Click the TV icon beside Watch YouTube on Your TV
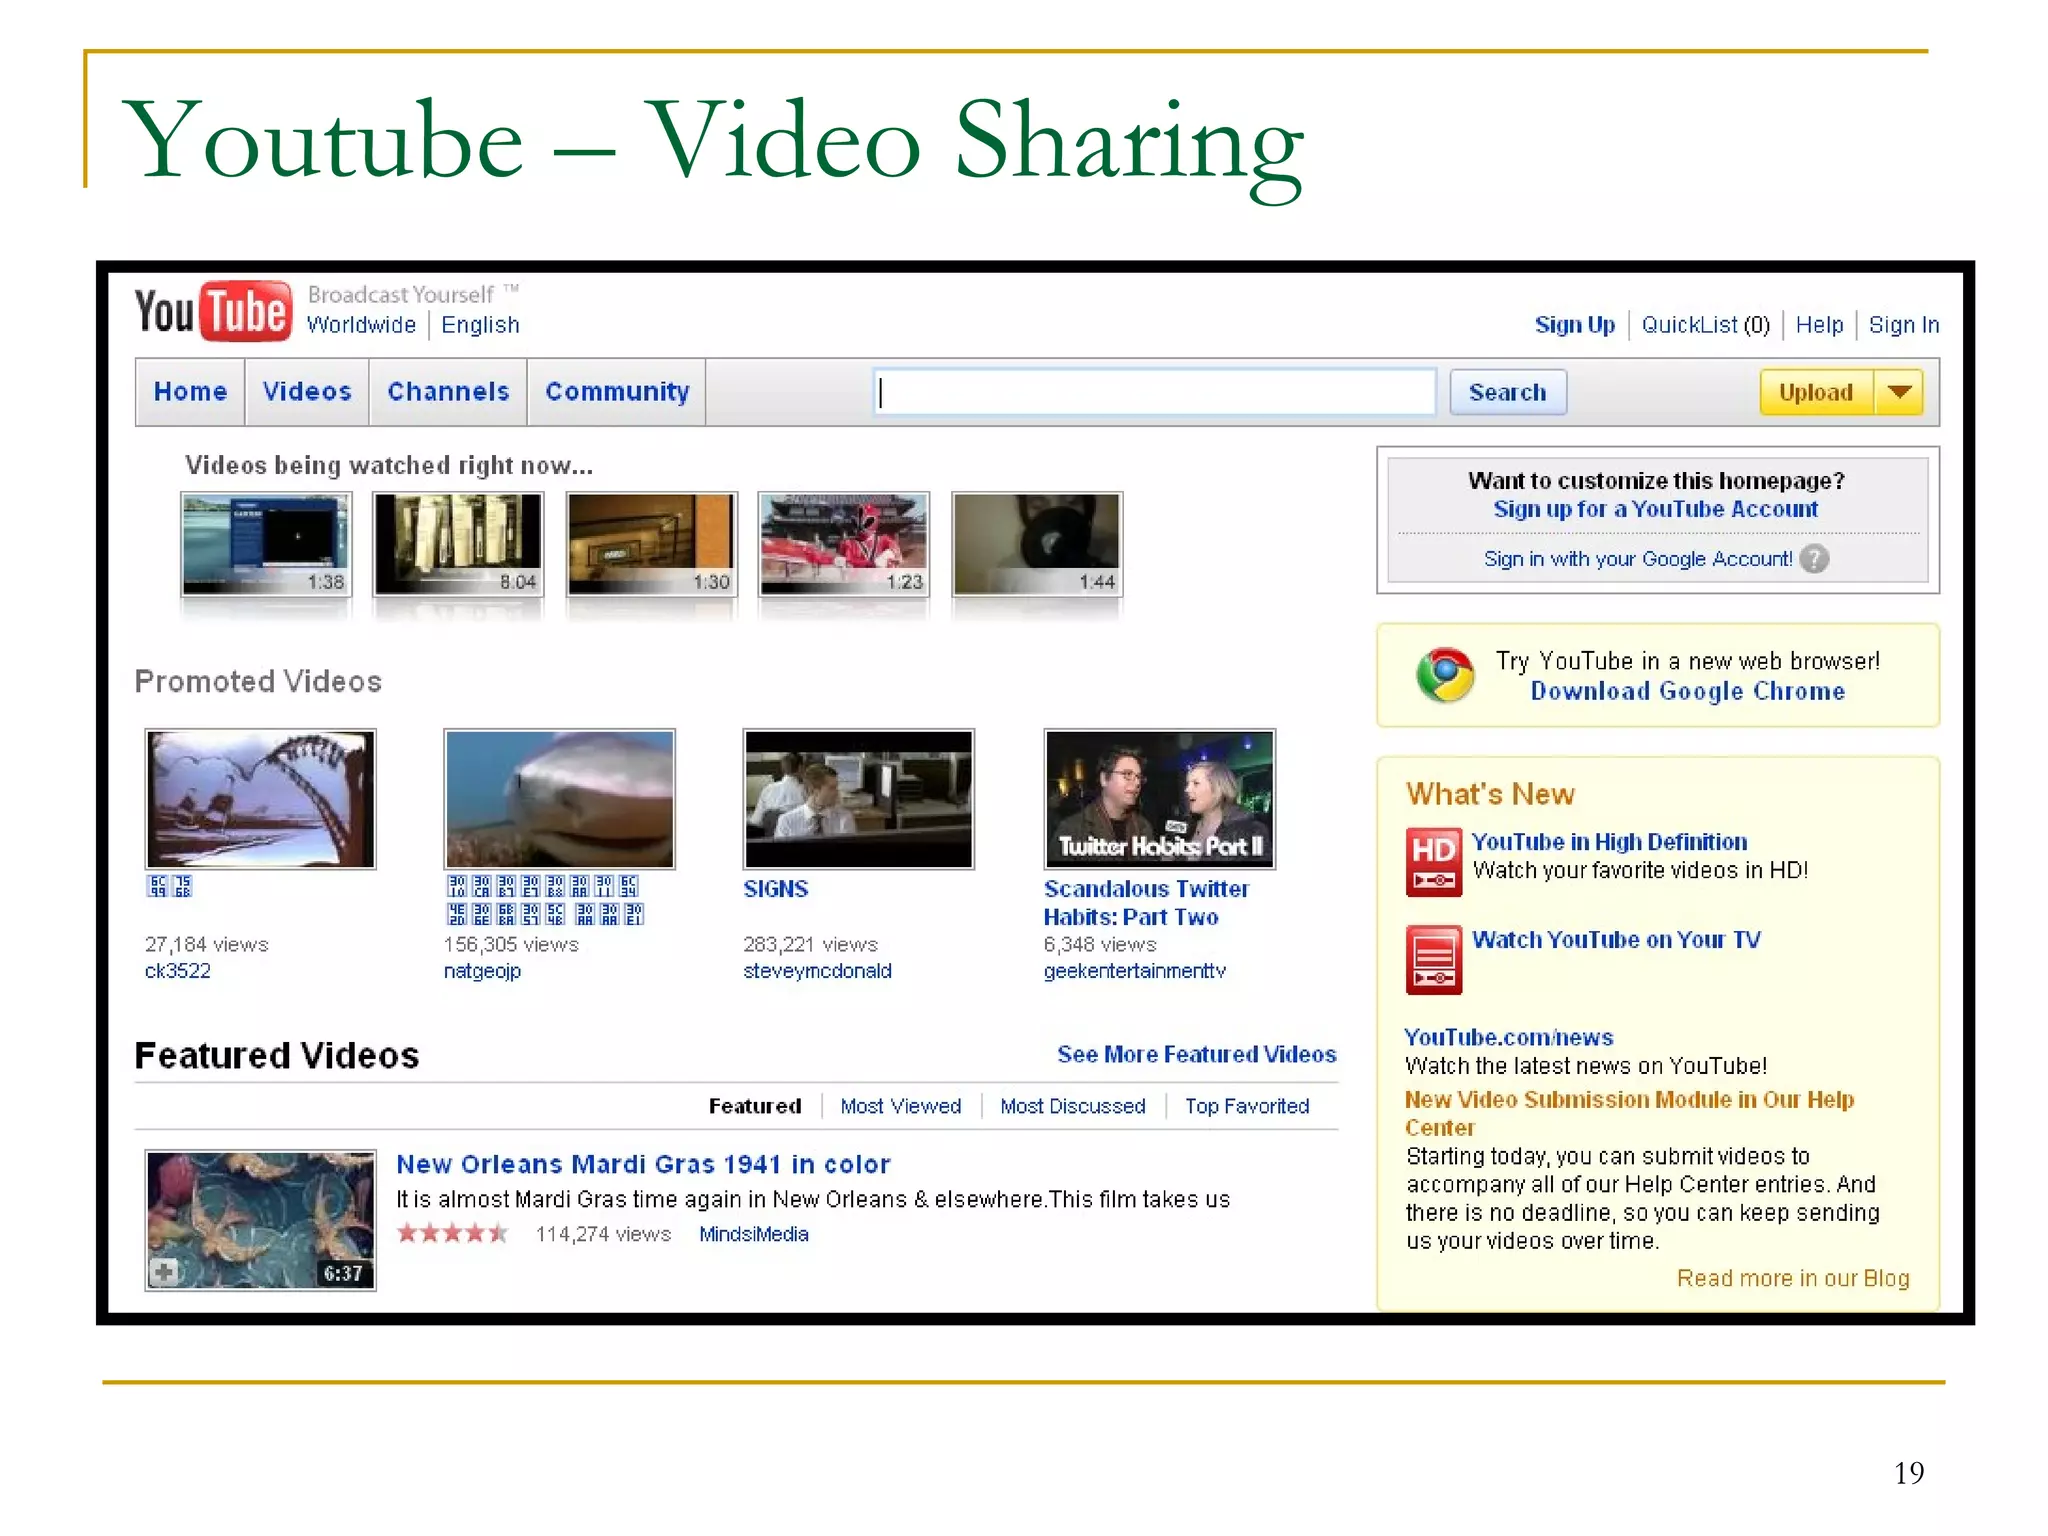 [1434, 960]
